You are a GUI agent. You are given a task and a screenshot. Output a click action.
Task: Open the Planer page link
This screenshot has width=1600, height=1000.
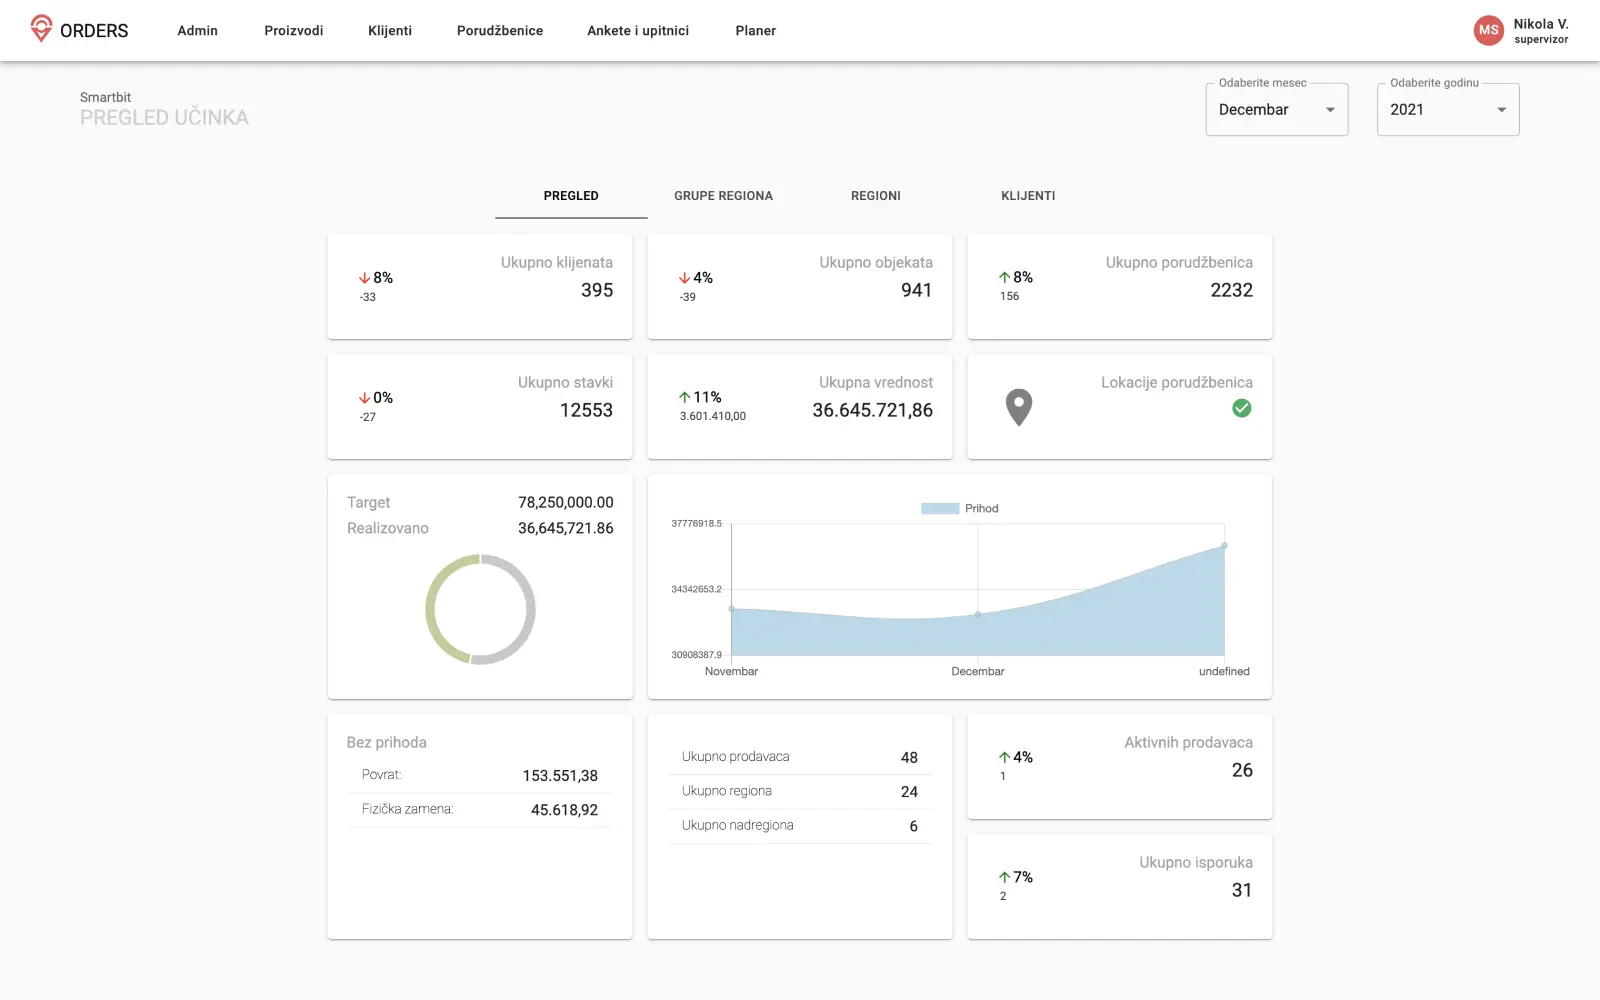tap(755, 31)
